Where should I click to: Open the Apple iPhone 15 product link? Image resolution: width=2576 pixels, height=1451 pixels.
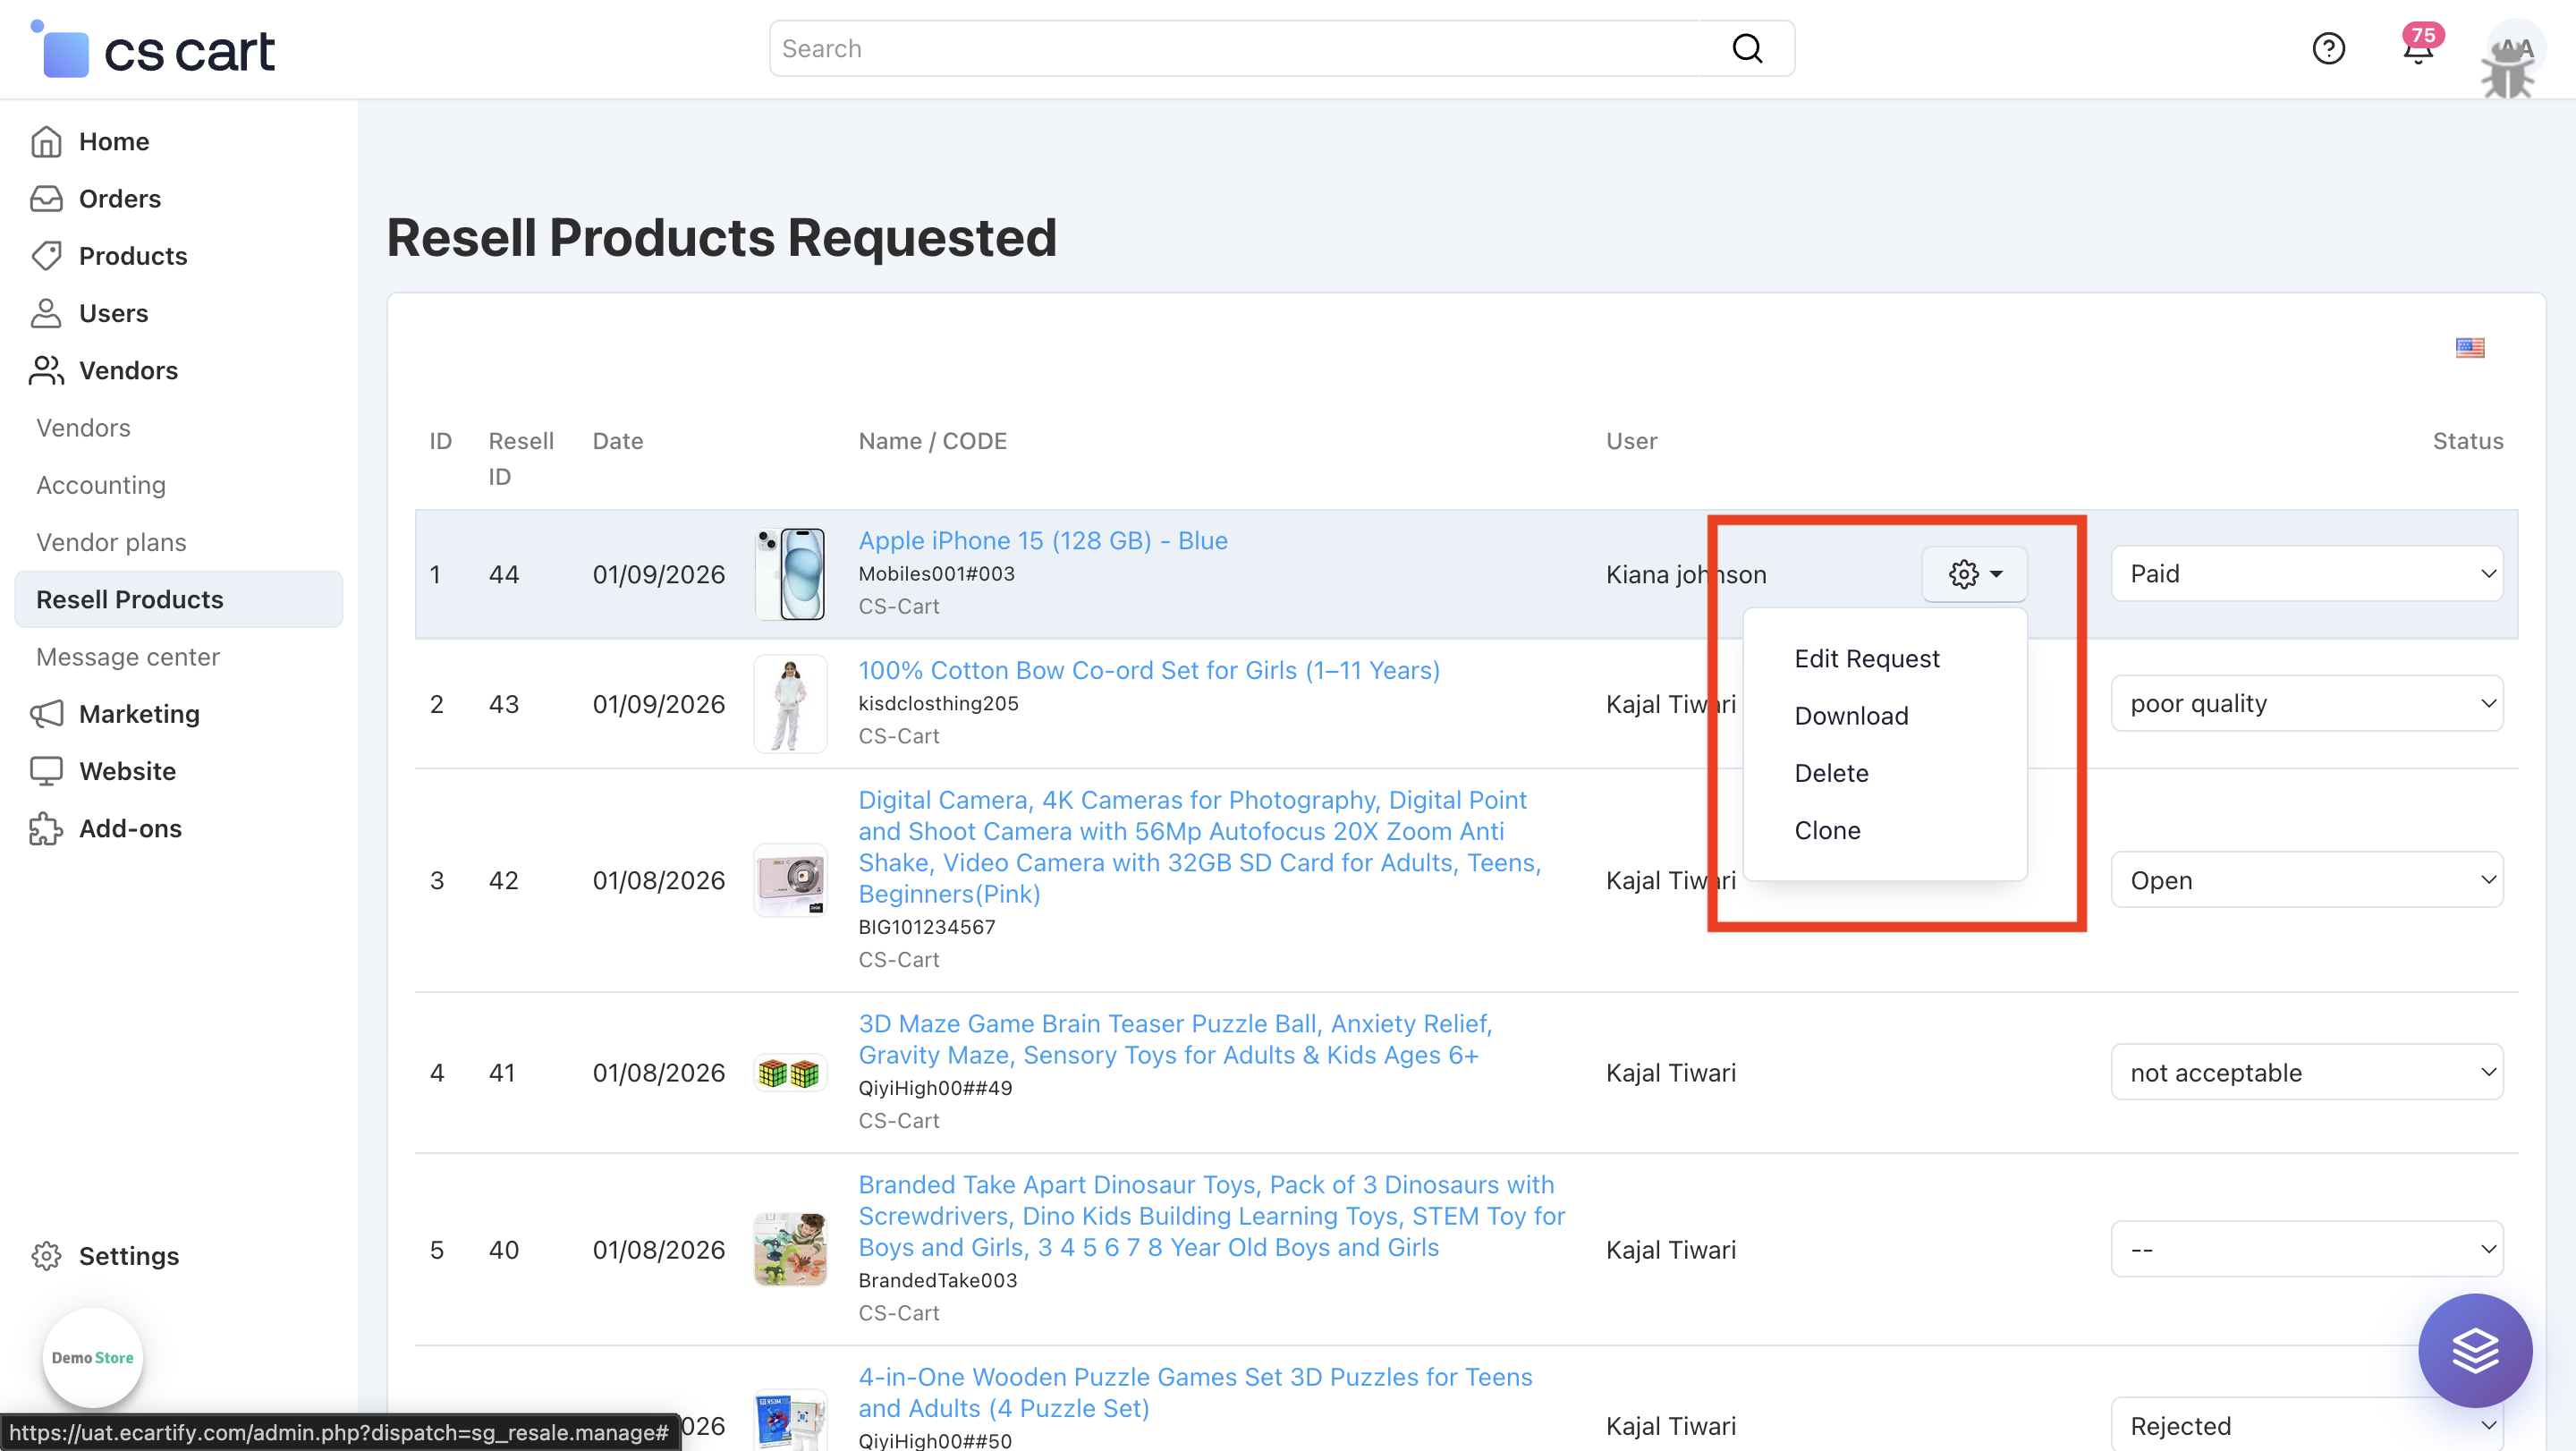1042,540
